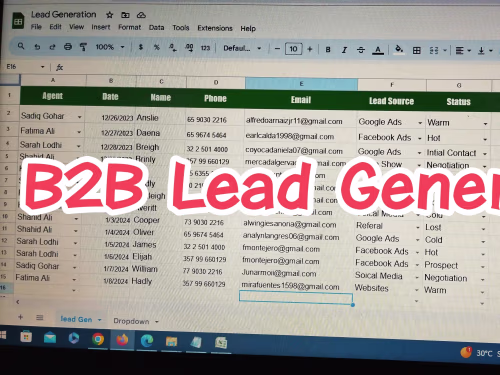Select the paint format roller icon
The image size is (500, 375).
click(83, 47)
